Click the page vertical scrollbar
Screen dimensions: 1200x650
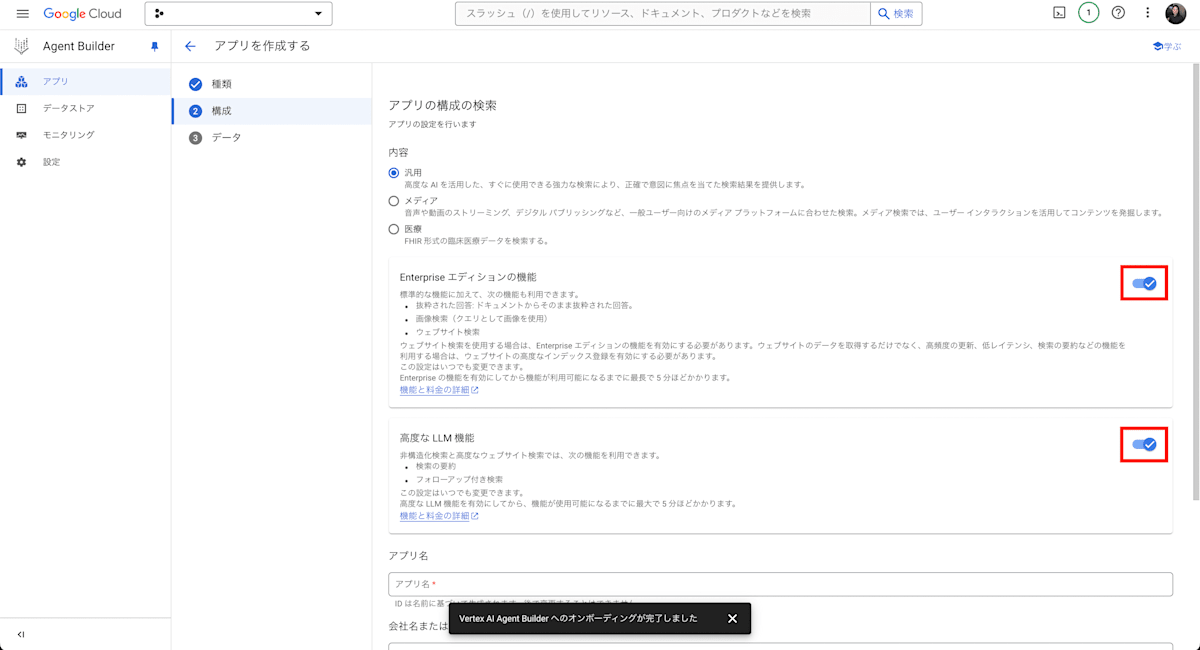point(1194,280)
